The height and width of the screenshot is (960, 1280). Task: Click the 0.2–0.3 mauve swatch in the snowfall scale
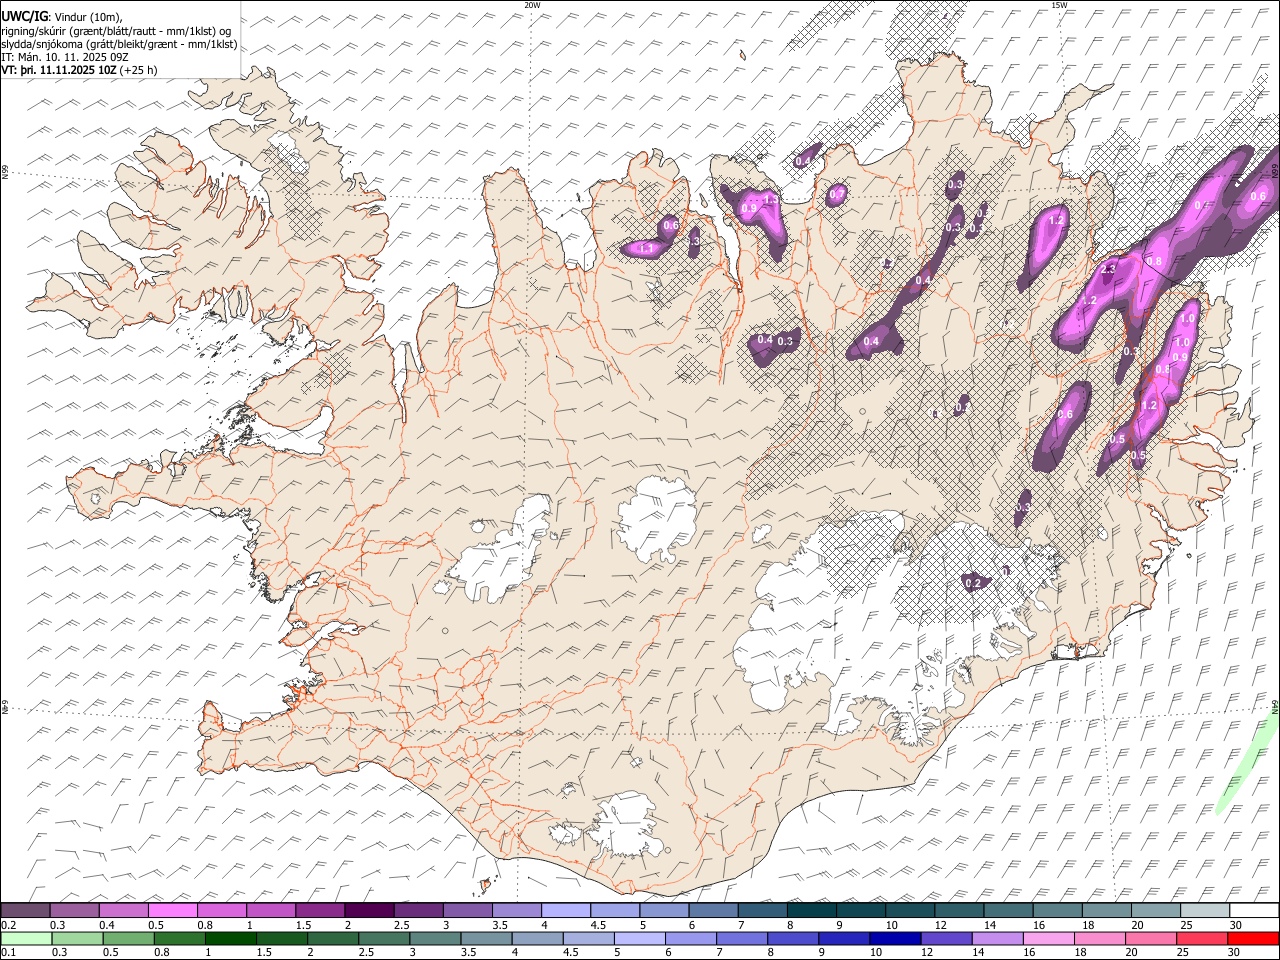tap(25, 910)
